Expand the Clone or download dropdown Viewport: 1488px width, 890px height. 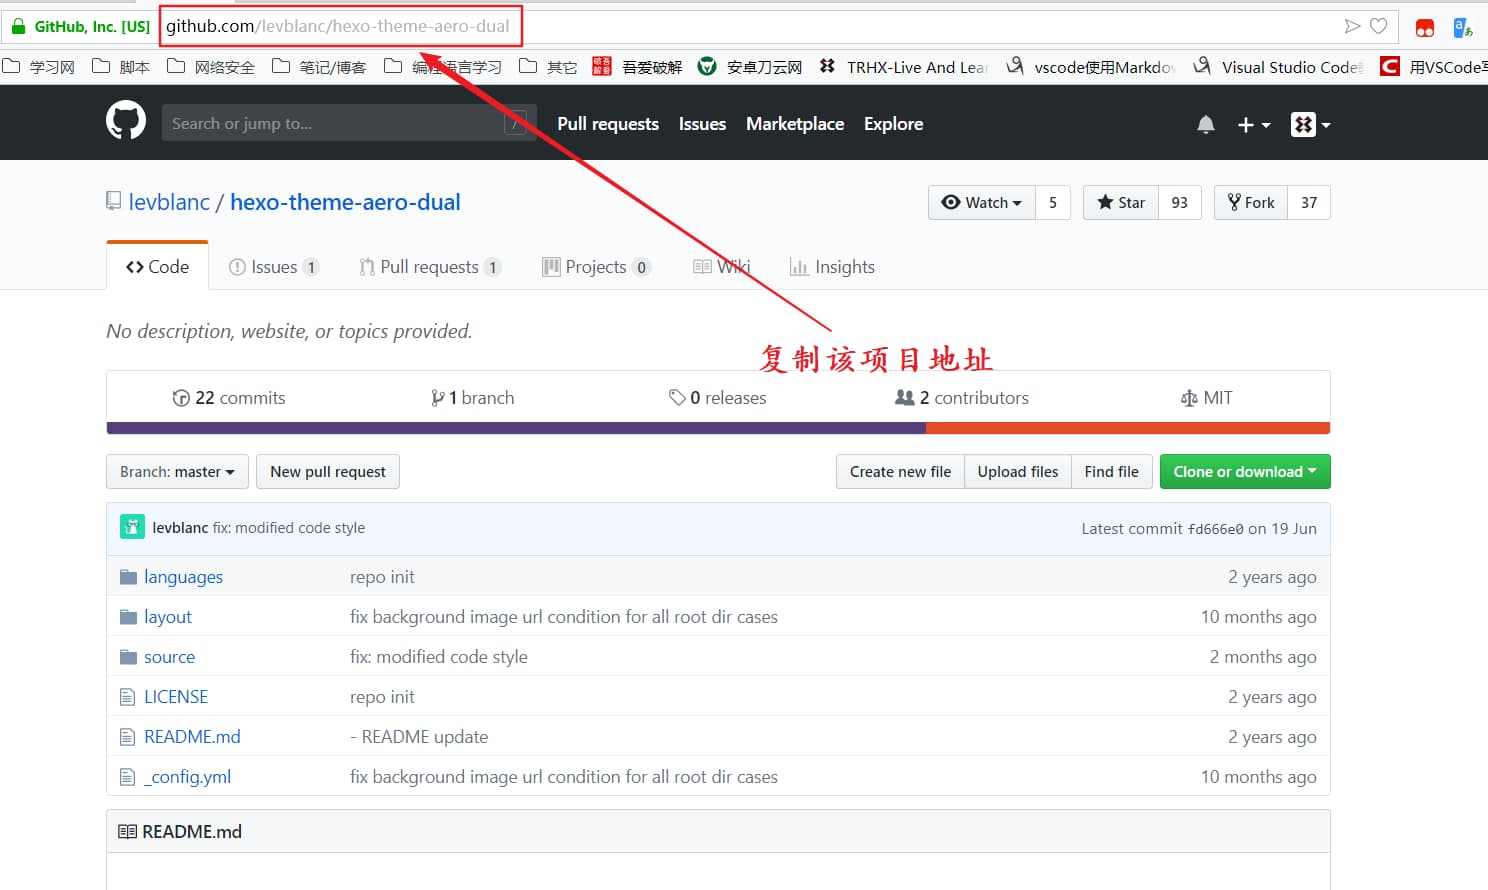pyautogui.click(x=1245, y=472)
